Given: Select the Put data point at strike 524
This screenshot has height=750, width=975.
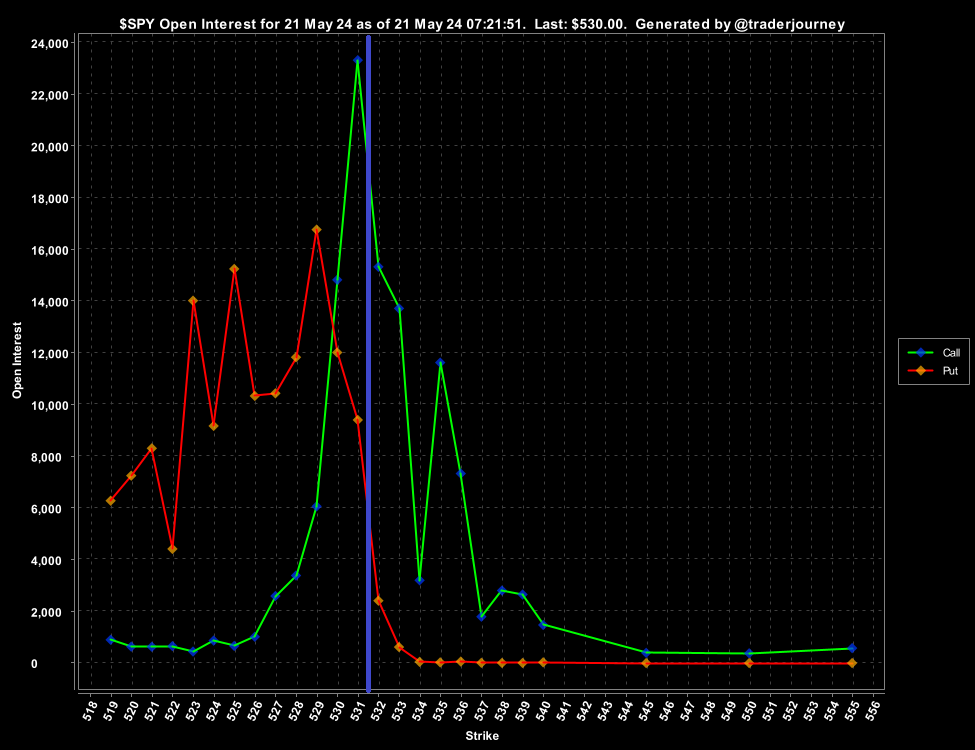Looking at the screenshot, I should point(213,426).
